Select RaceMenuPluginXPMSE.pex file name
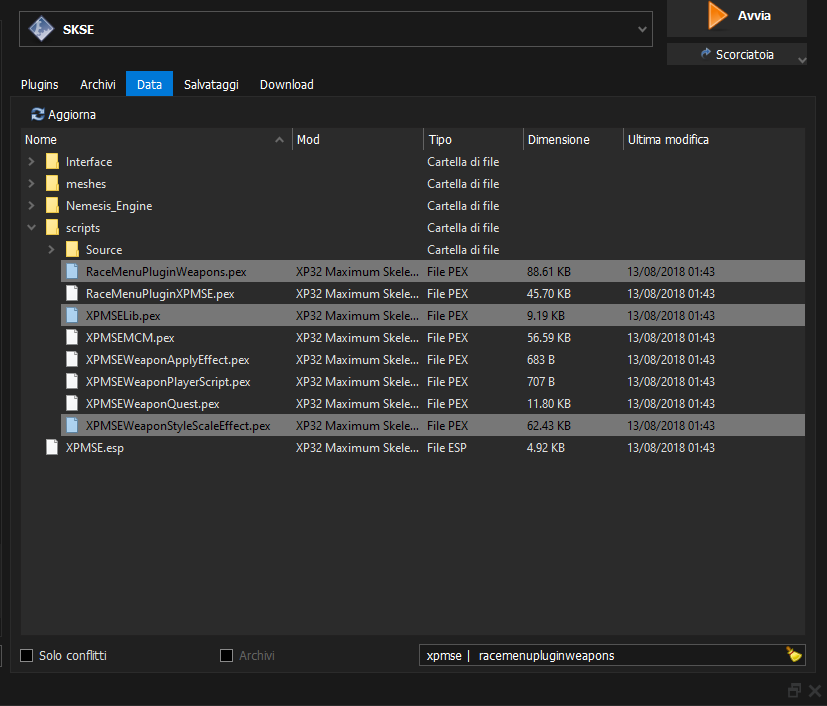 [x=160, y=294]
